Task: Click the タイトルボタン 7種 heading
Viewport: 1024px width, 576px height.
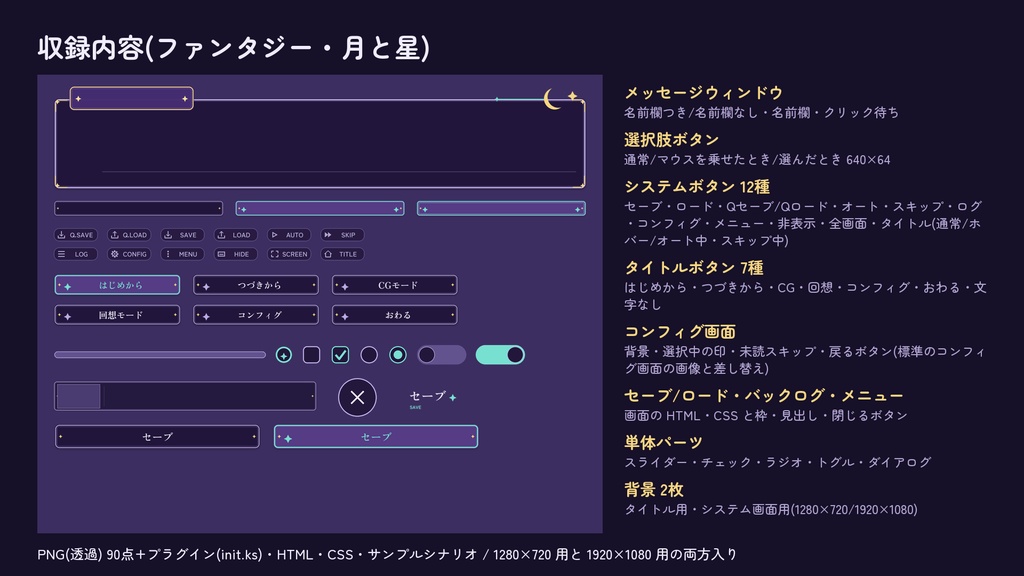Action: pyautogui.click(x=694, y=268)
